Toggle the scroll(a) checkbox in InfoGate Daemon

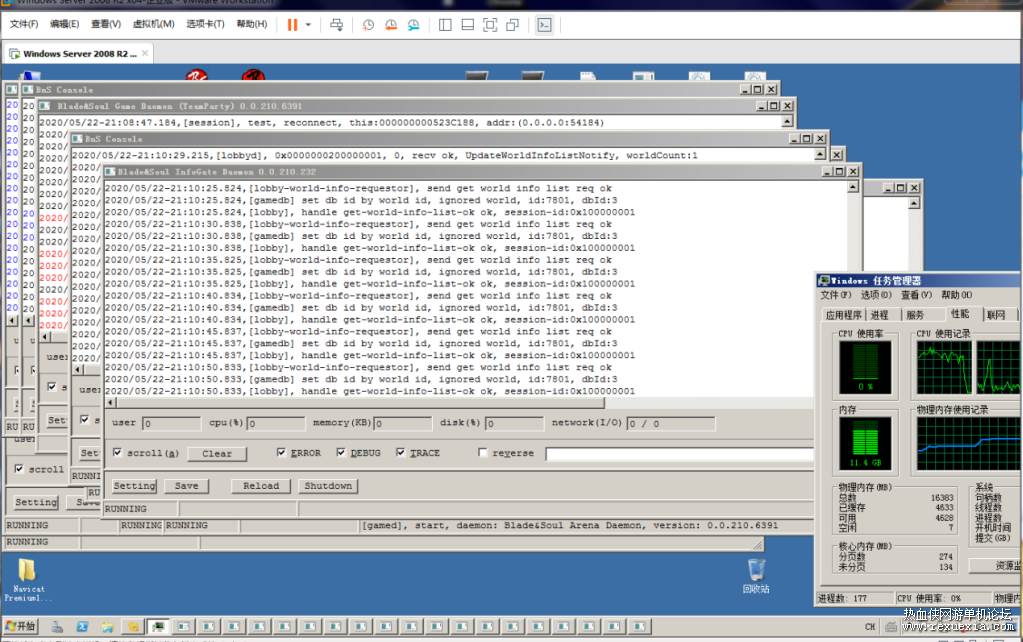(x=117, y=452)
